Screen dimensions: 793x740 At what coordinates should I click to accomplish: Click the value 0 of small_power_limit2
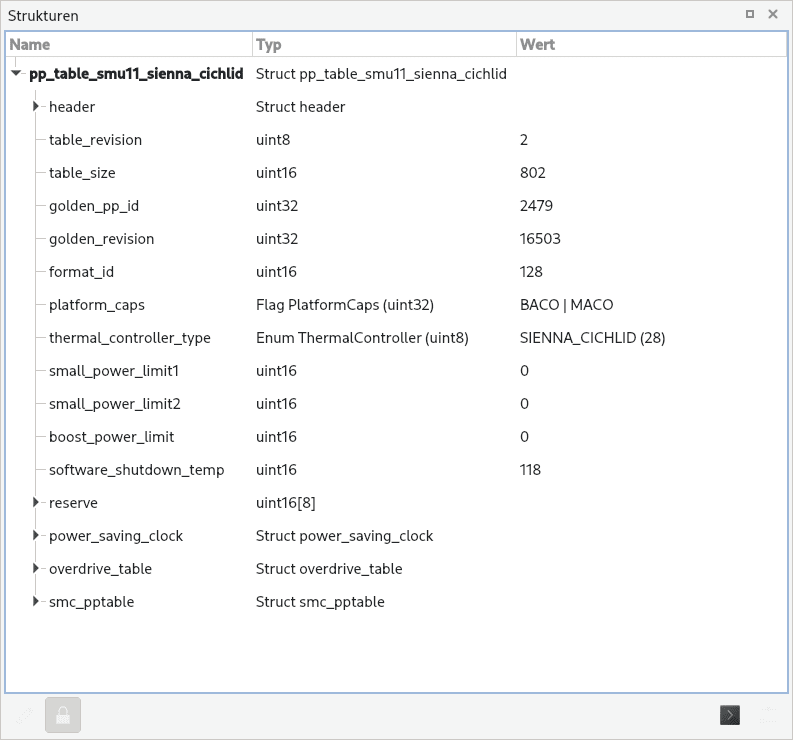(524, 404)
